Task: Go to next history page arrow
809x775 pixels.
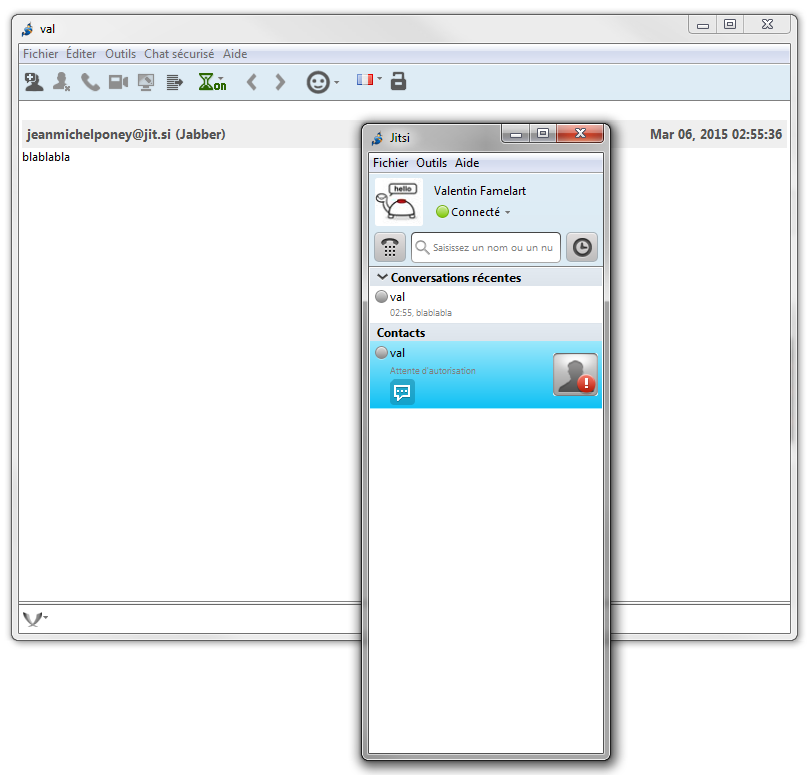Action: (x=280, y=82)
